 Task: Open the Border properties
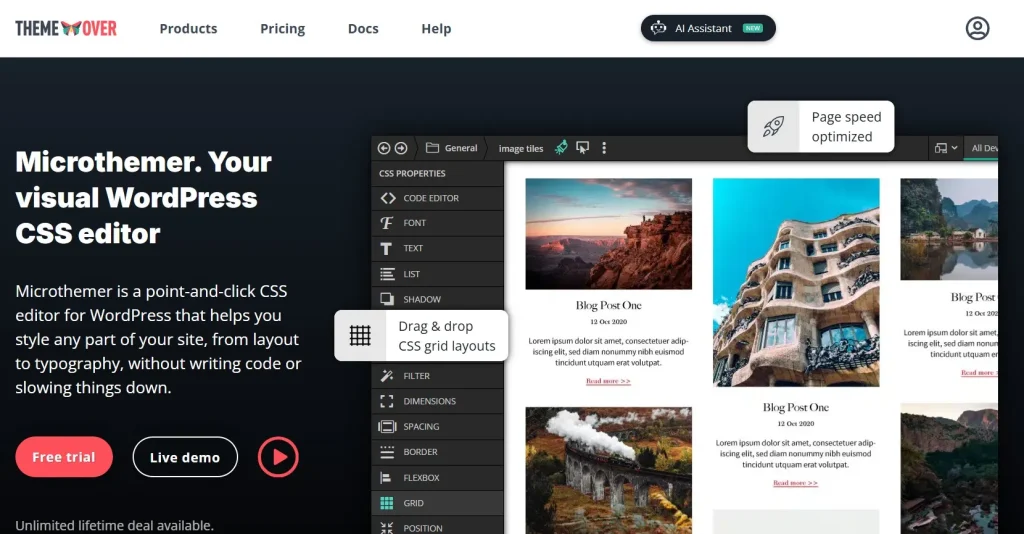pyautogui.click(x=438, y=452)
